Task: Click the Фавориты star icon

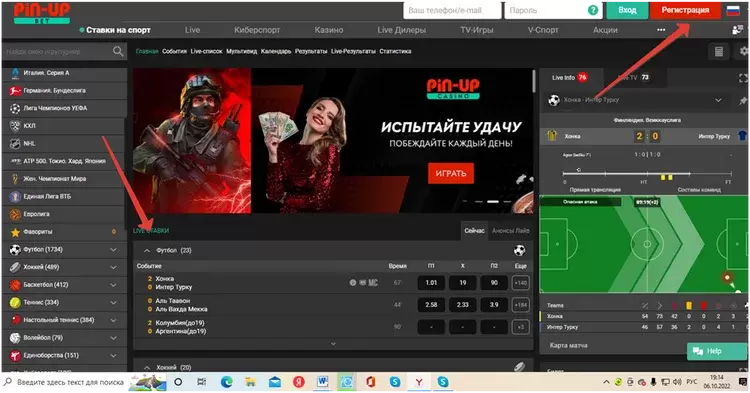Action: pos(15,232)
